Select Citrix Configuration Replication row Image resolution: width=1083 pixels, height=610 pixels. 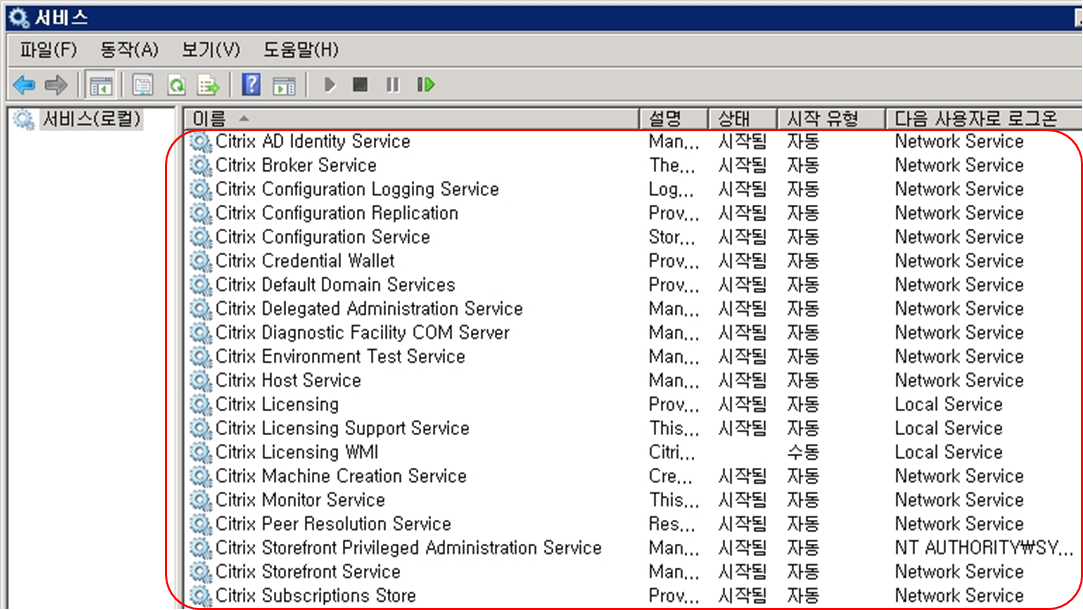pyautogui.click(x=632, y=213)
